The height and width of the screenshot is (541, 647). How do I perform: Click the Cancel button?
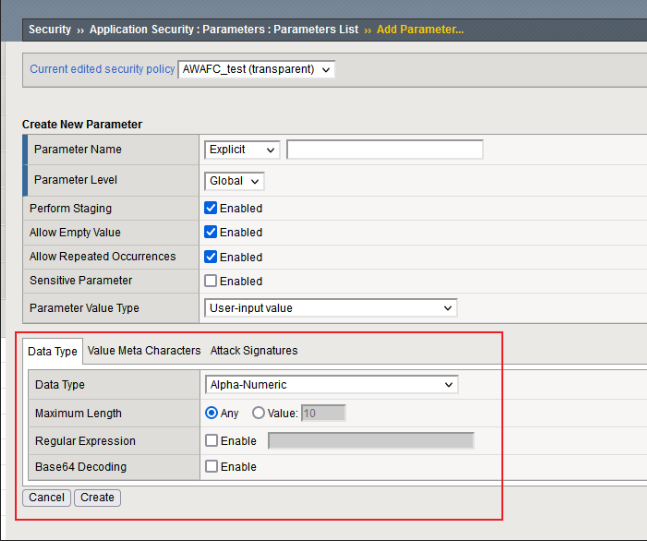tap(46, 497)
